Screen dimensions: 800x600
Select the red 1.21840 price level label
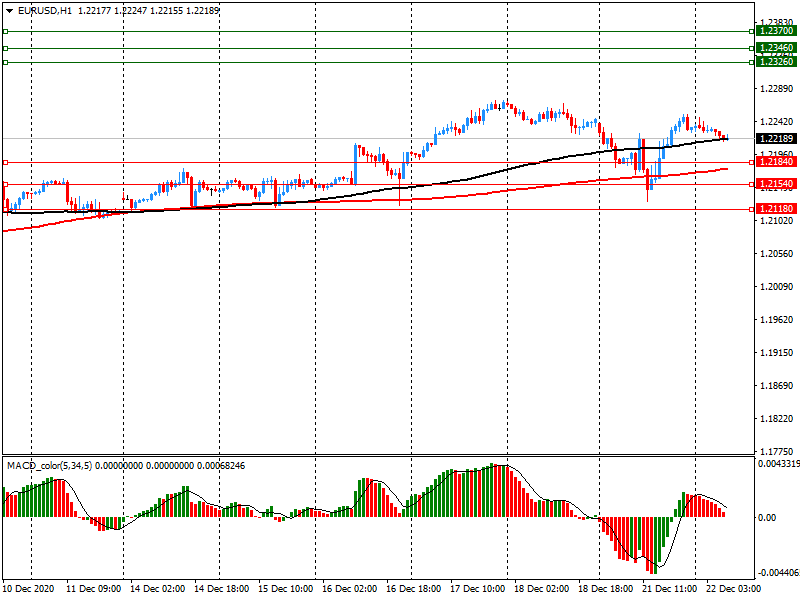tap(776, 162)
